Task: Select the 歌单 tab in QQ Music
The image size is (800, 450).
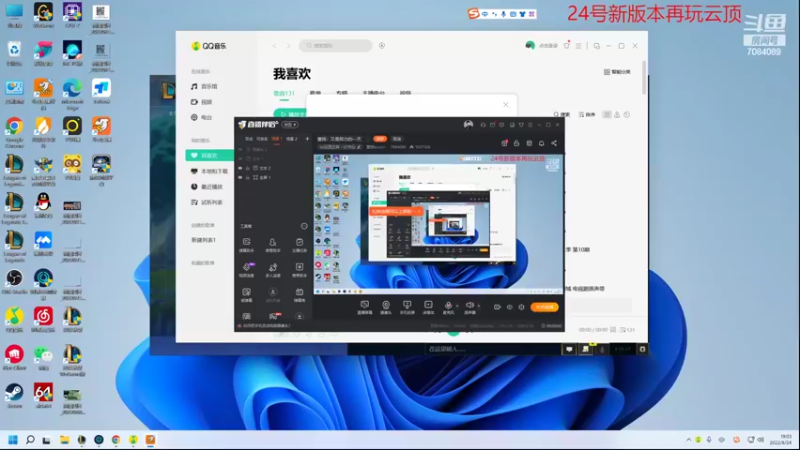Action: click(x=315, y=93)
